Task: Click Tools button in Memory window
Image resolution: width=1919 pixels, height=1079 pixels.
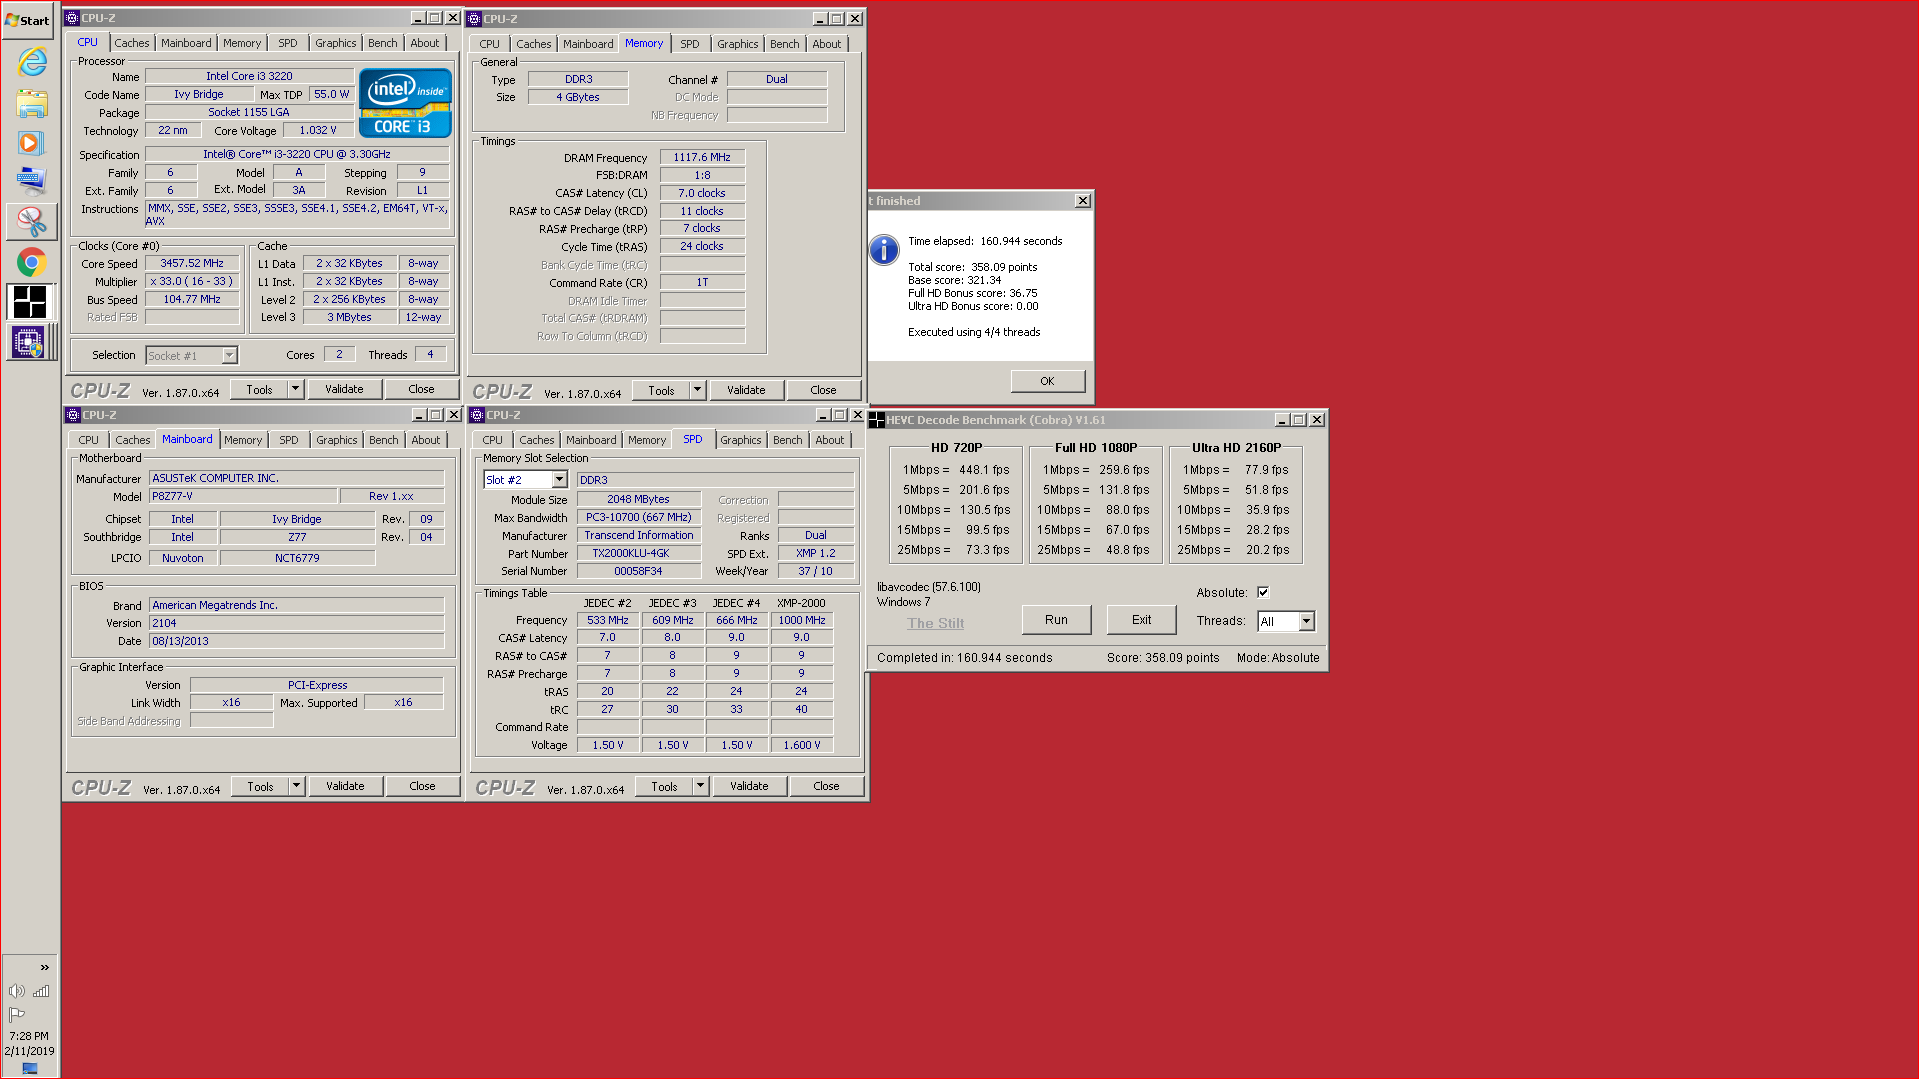Action: [661, 390]
